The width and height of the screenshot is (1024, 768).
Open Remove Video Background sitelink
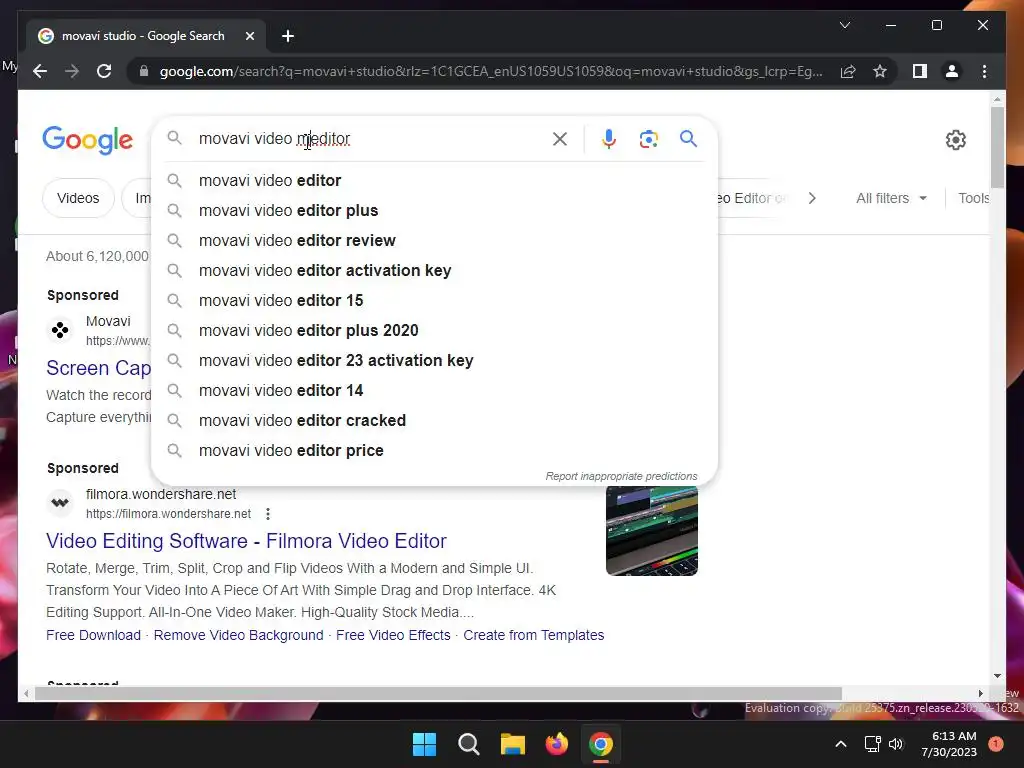(238, 635)
